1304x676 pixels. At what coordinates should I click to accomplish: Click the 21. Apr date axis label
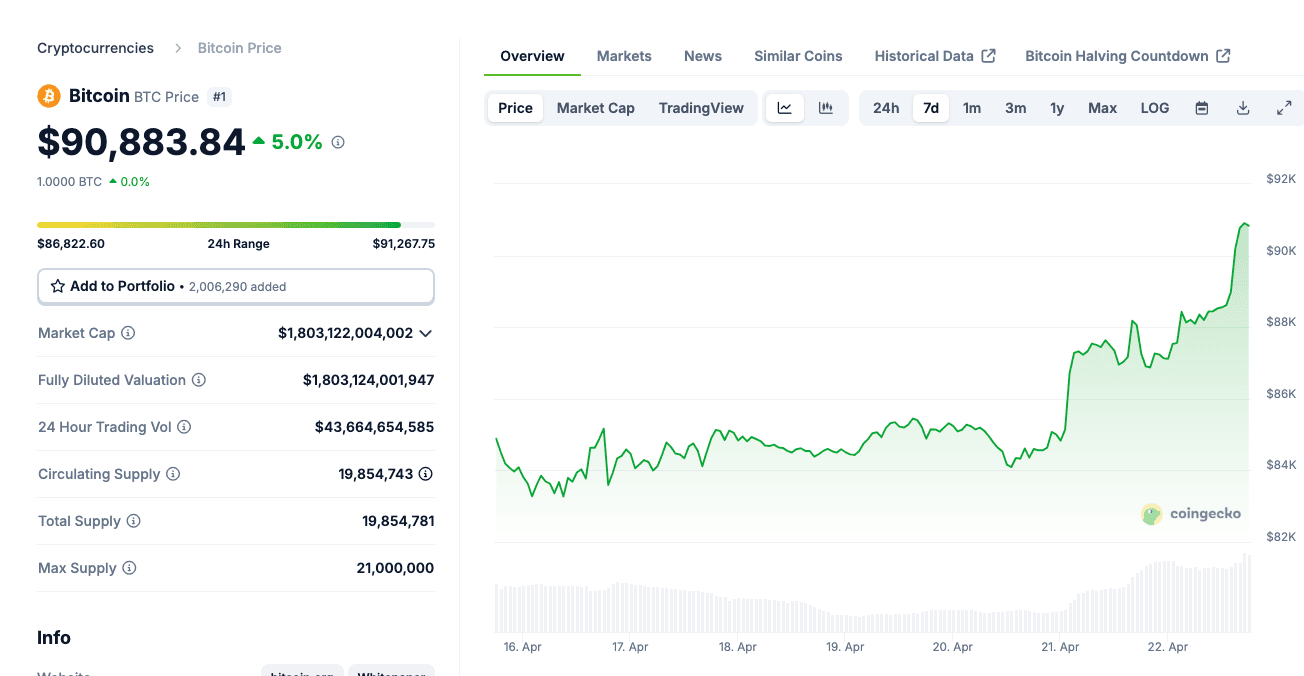click(x=1061, y=647)
